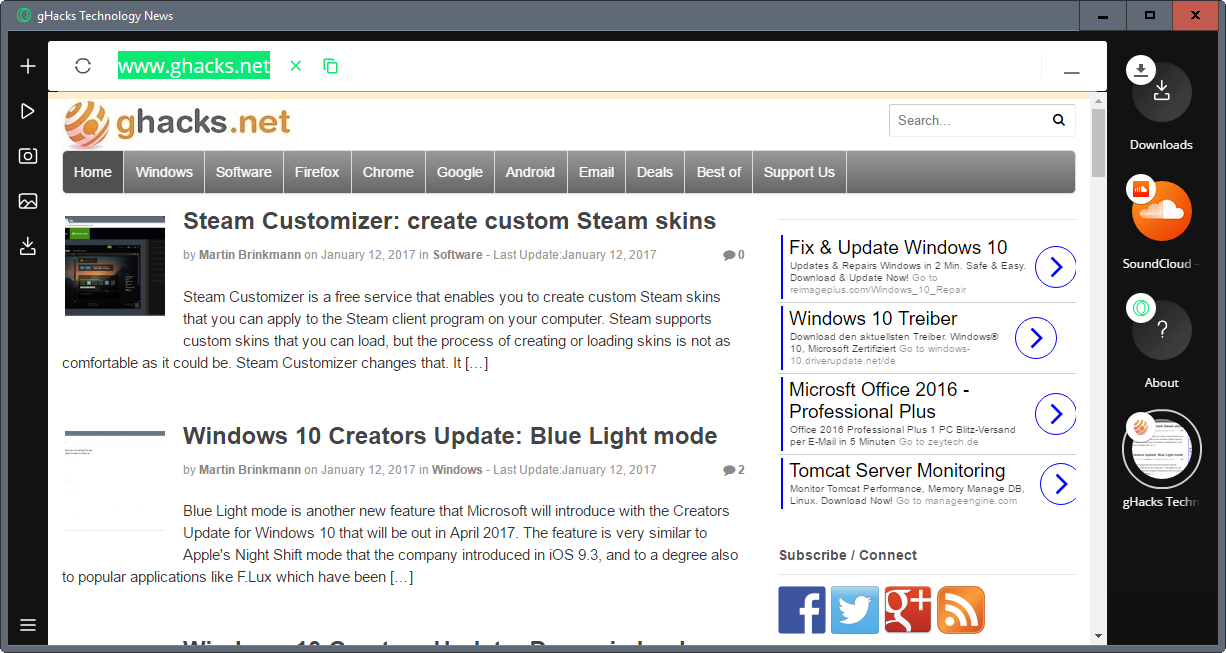
Task: Click the arrow for Microsoft Office 2016 ad
Action: (x=1055, y=414)
